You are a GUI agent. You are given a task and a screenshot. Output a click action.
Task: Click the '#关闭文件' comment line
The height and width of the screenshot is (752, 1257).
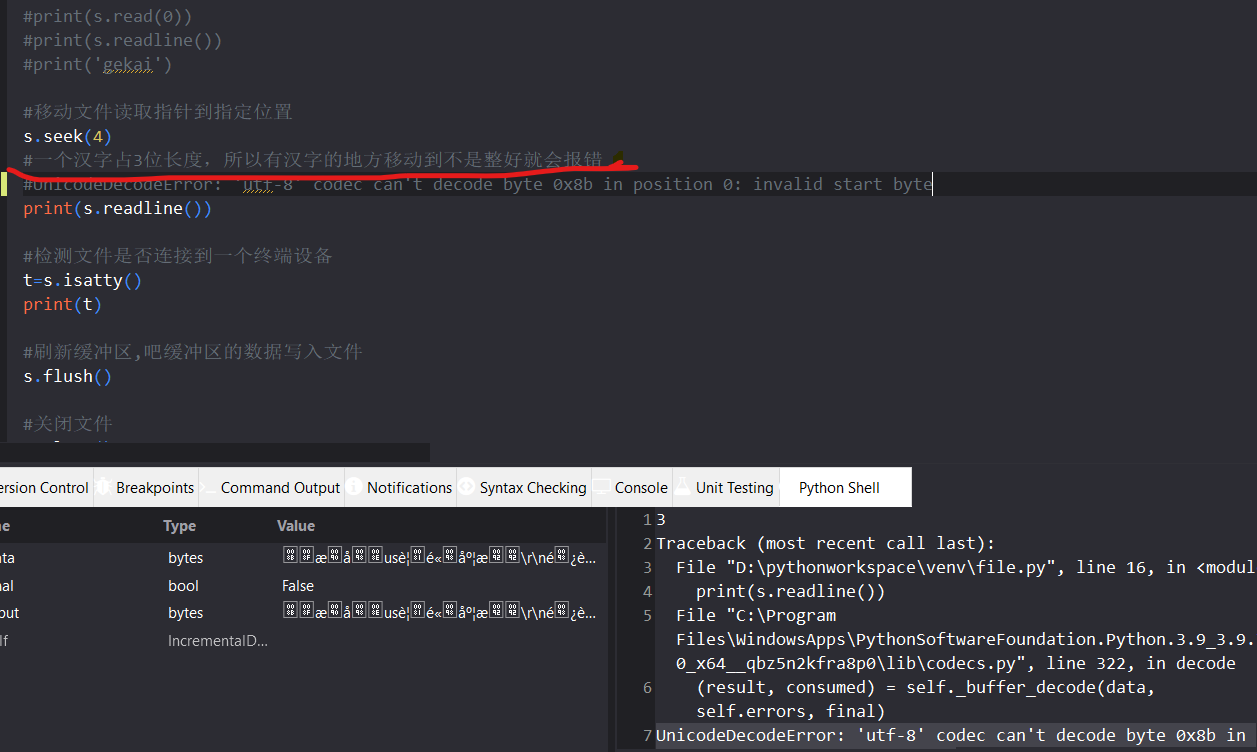(x=68, y=424)
